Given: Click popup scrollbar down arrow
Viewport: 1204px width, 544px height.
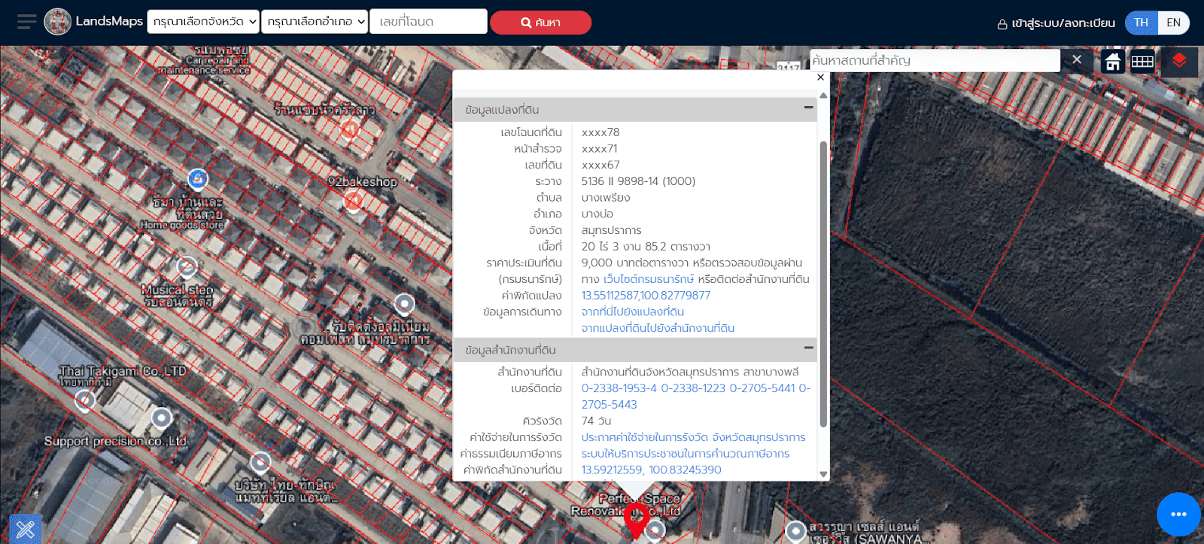Looking at the screenshot, I should coord(823,474).
